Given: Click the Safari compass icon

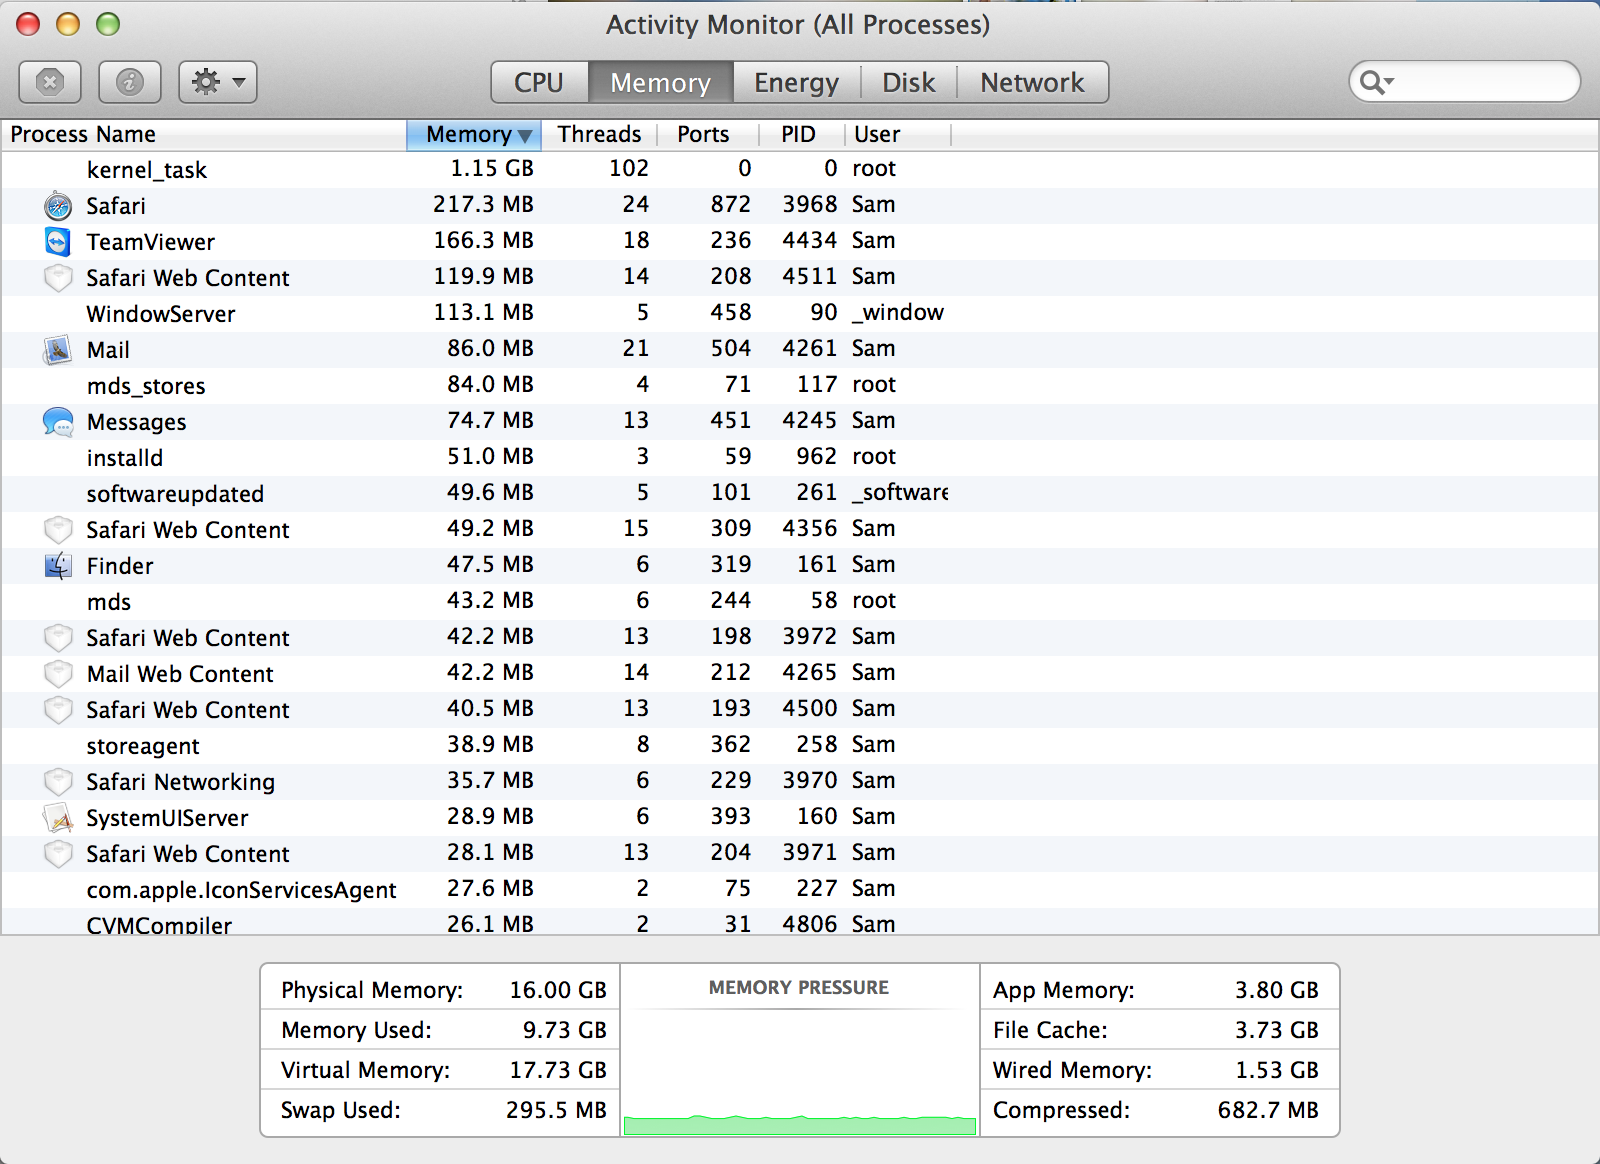Looking at the screenshot, I should (58, 206).
